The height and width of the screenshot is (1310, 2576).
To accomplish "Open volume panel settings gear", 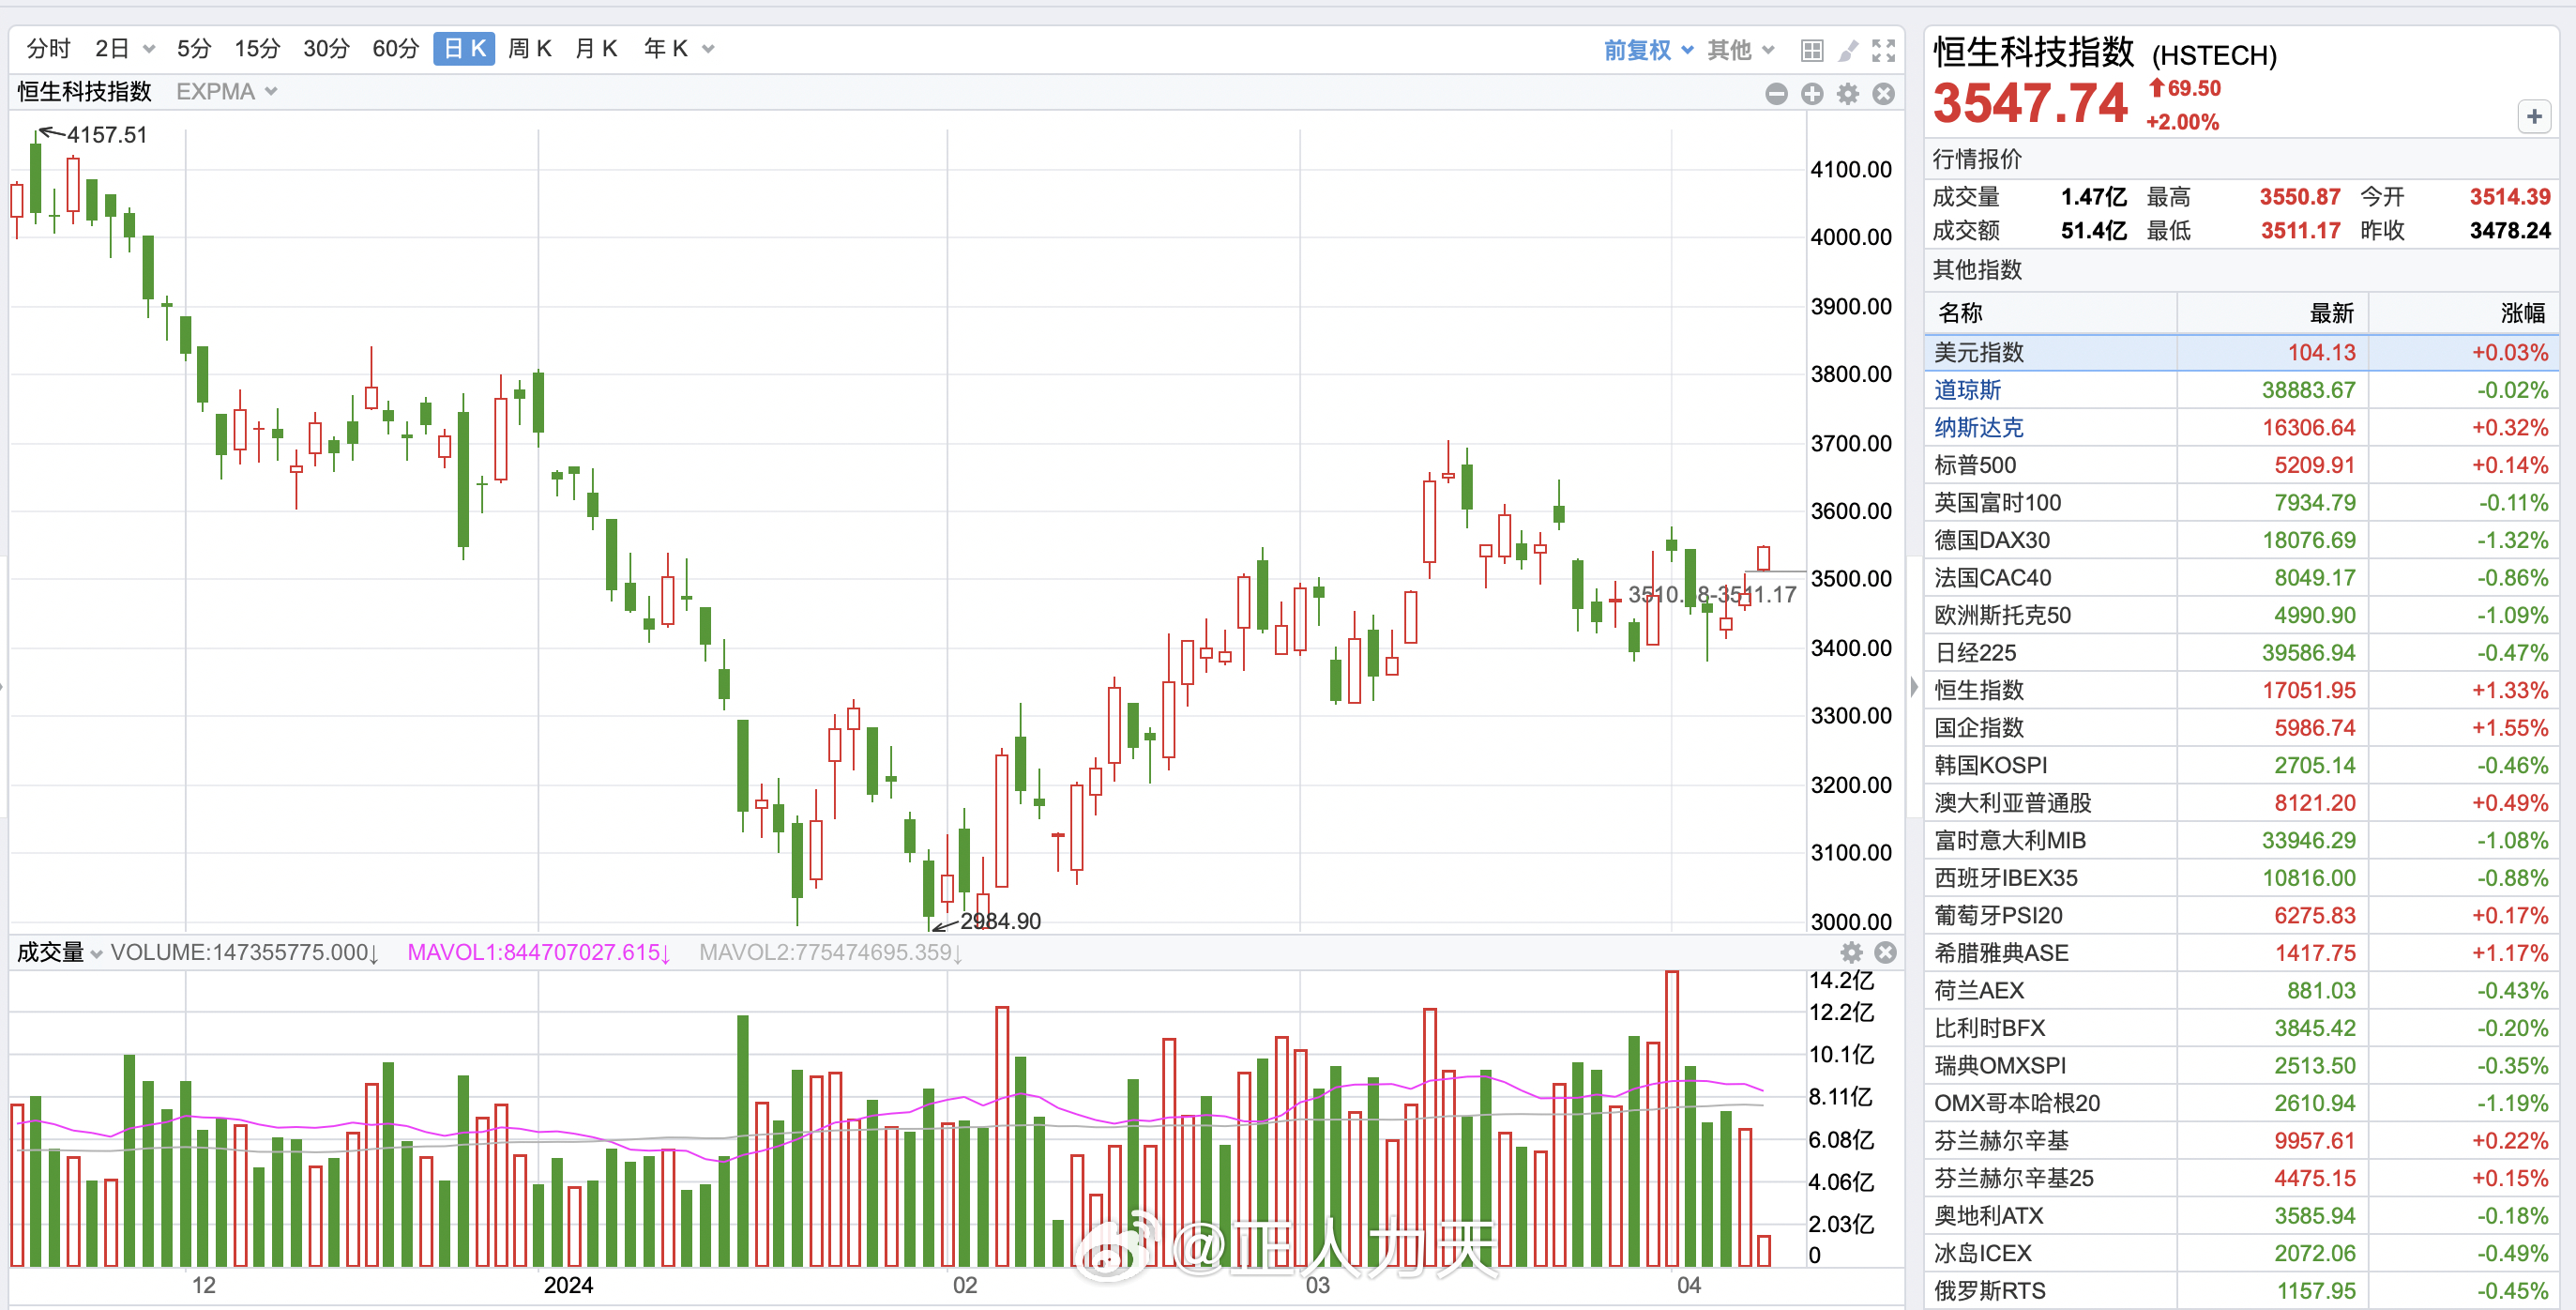I will 1851,952.
